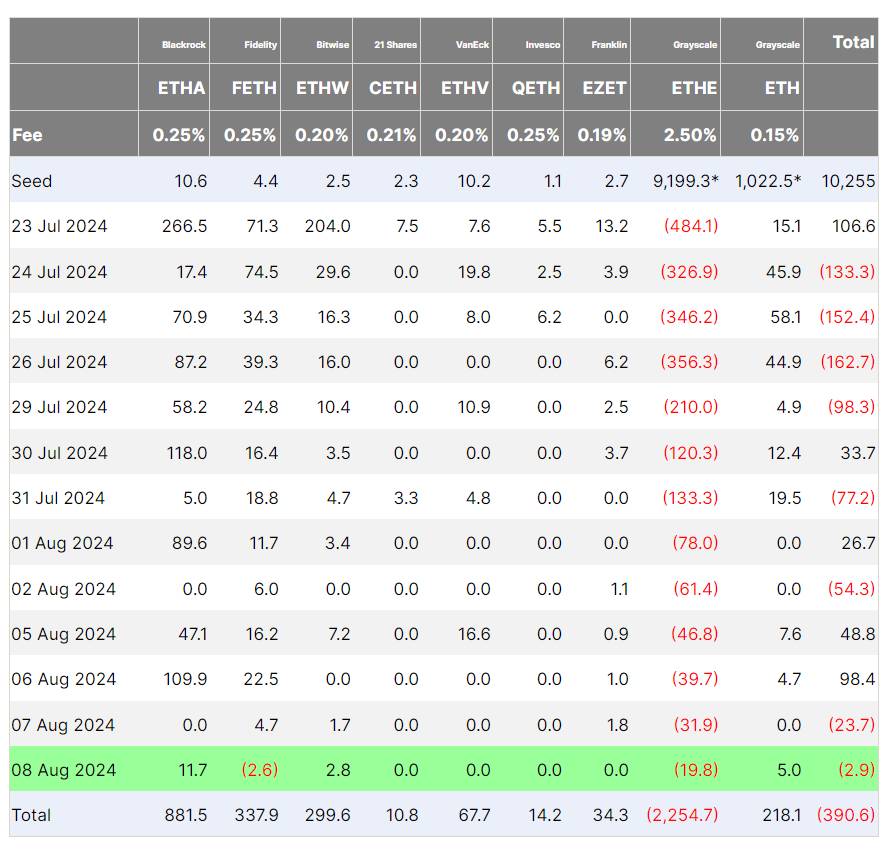The width and height of the screenshot is (891, 852).
Task: Click the 10,255 seed total
Action: point(848,181)
